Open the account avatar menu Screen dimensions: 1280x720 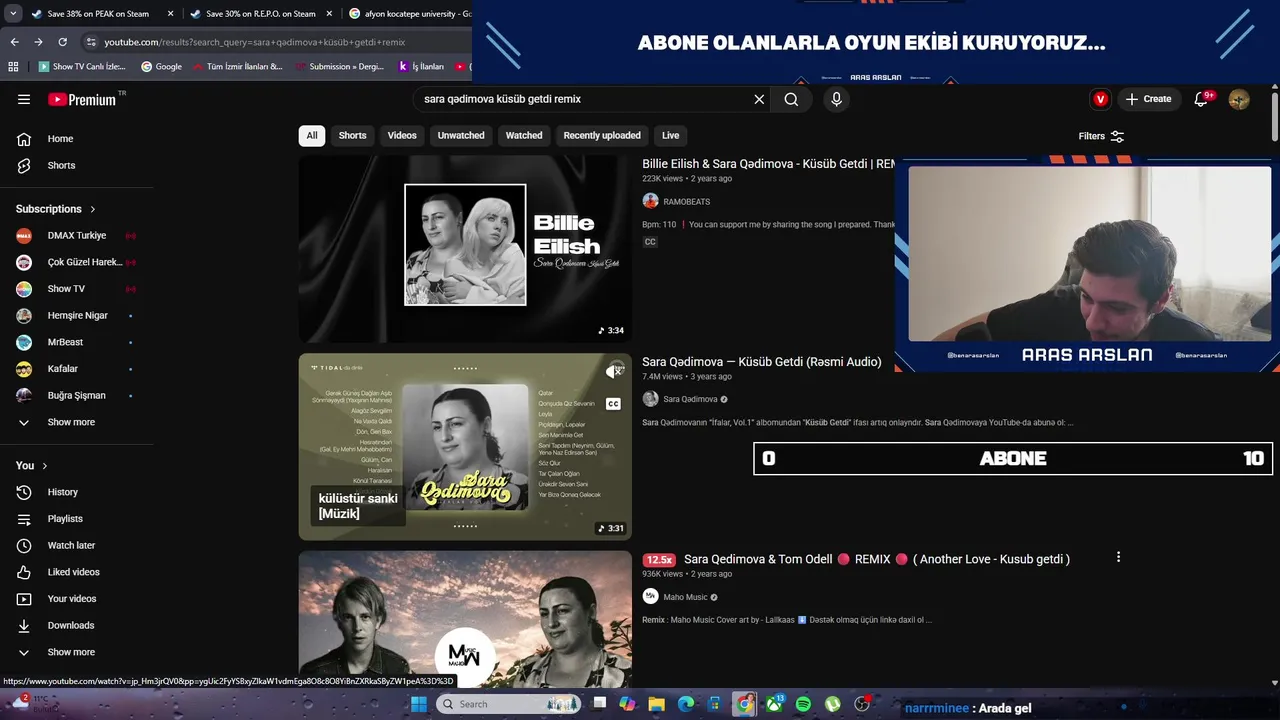(1239, 99)
